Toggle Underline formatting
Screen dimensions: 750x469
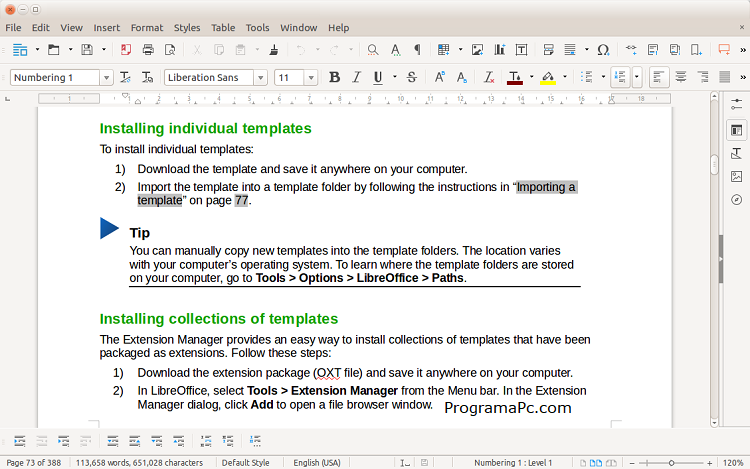click(378, 77)
